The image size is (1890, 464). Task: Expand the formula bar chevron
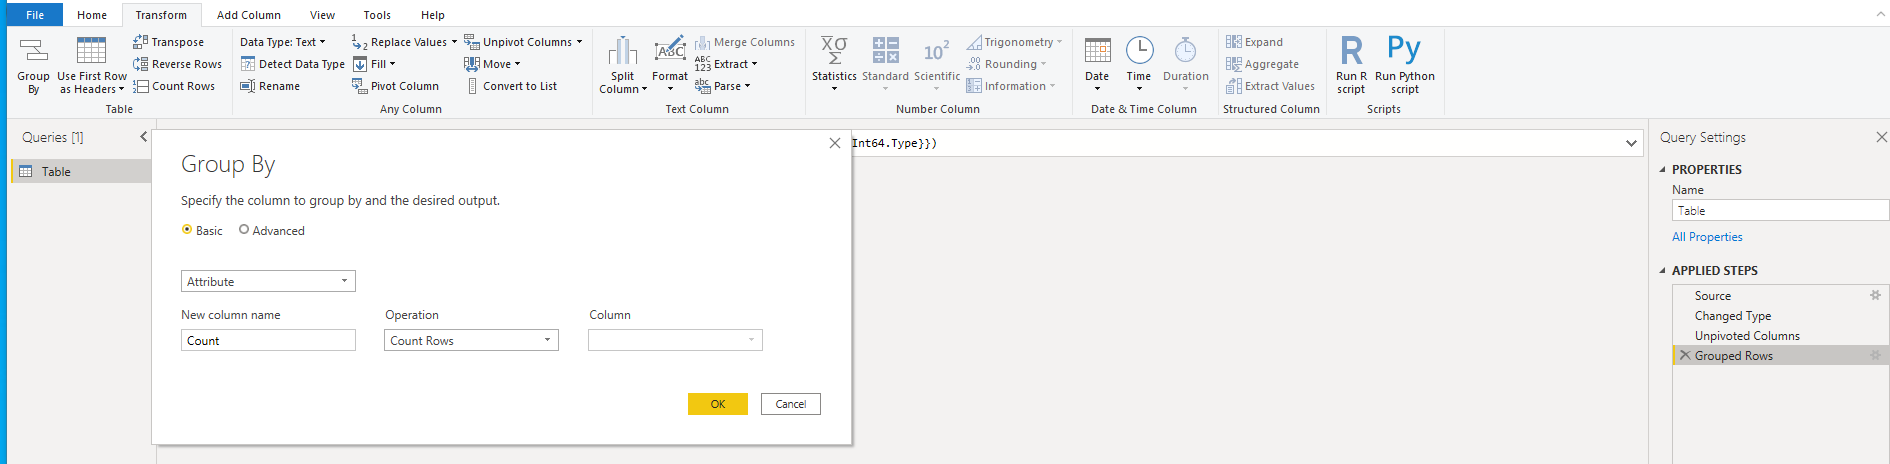point(1631,144)
